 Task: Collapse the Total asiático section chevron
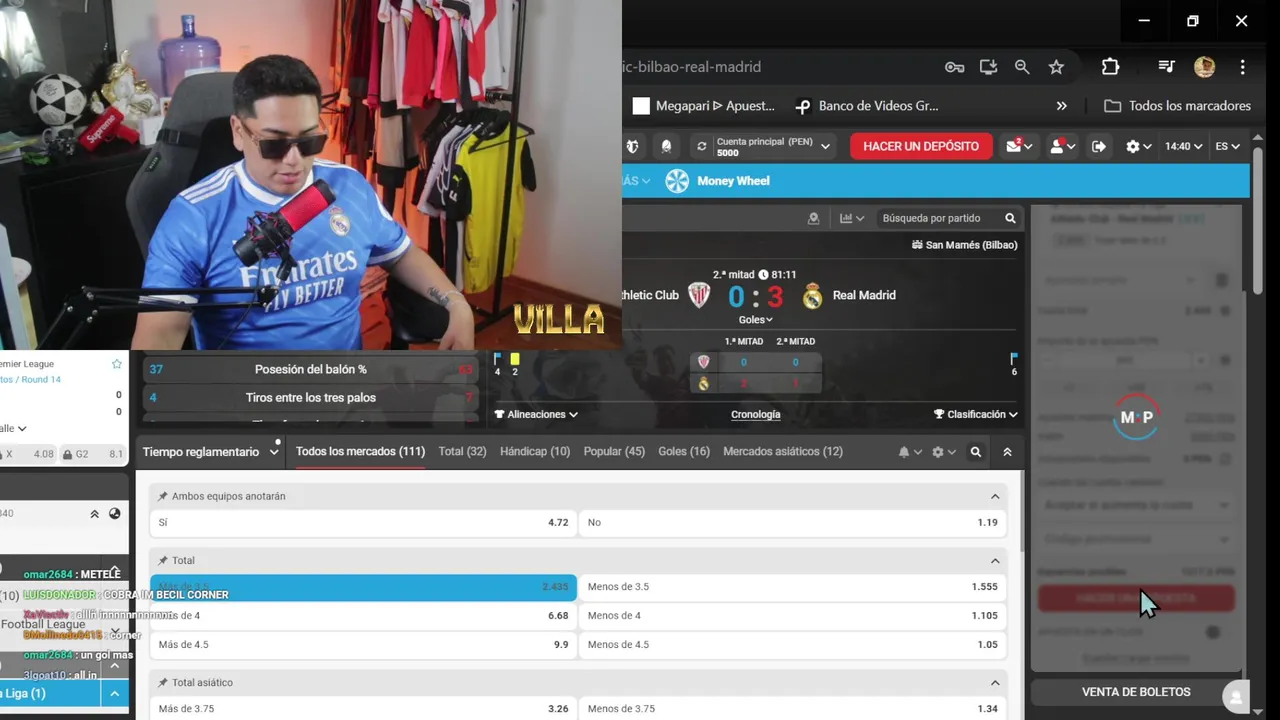tap(995, 682)
